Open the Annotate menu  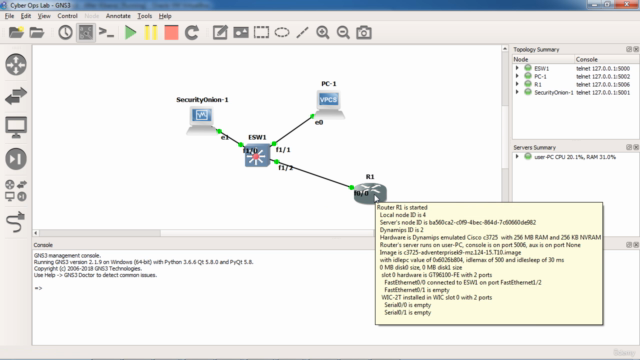click(x=118, y=16)
